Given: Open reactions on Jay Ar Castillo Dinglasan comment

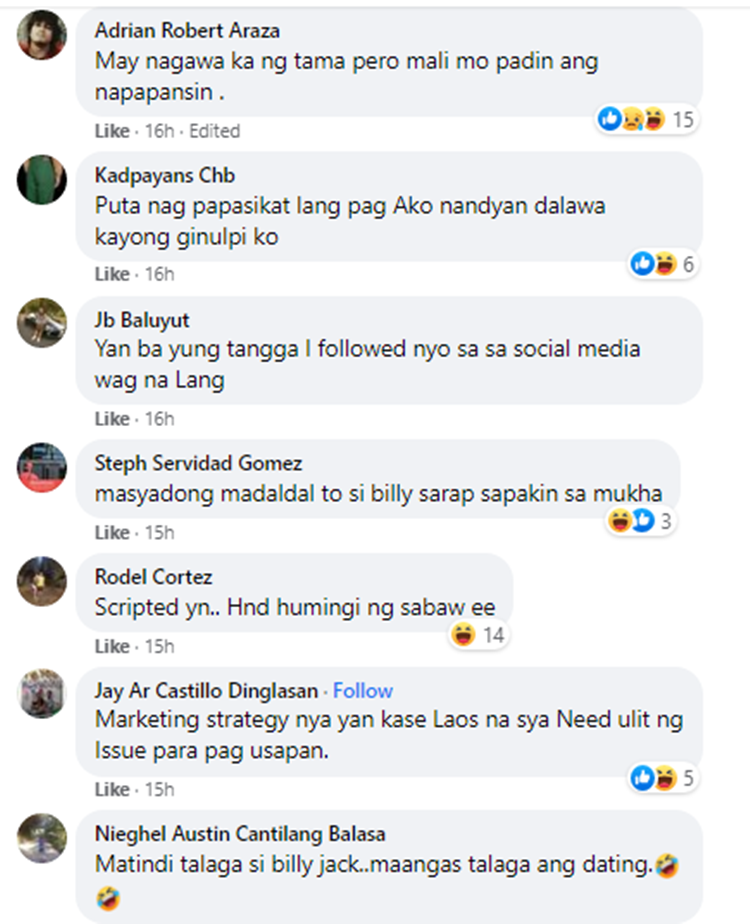Looking at the screenshot, I should click(663, 778).
